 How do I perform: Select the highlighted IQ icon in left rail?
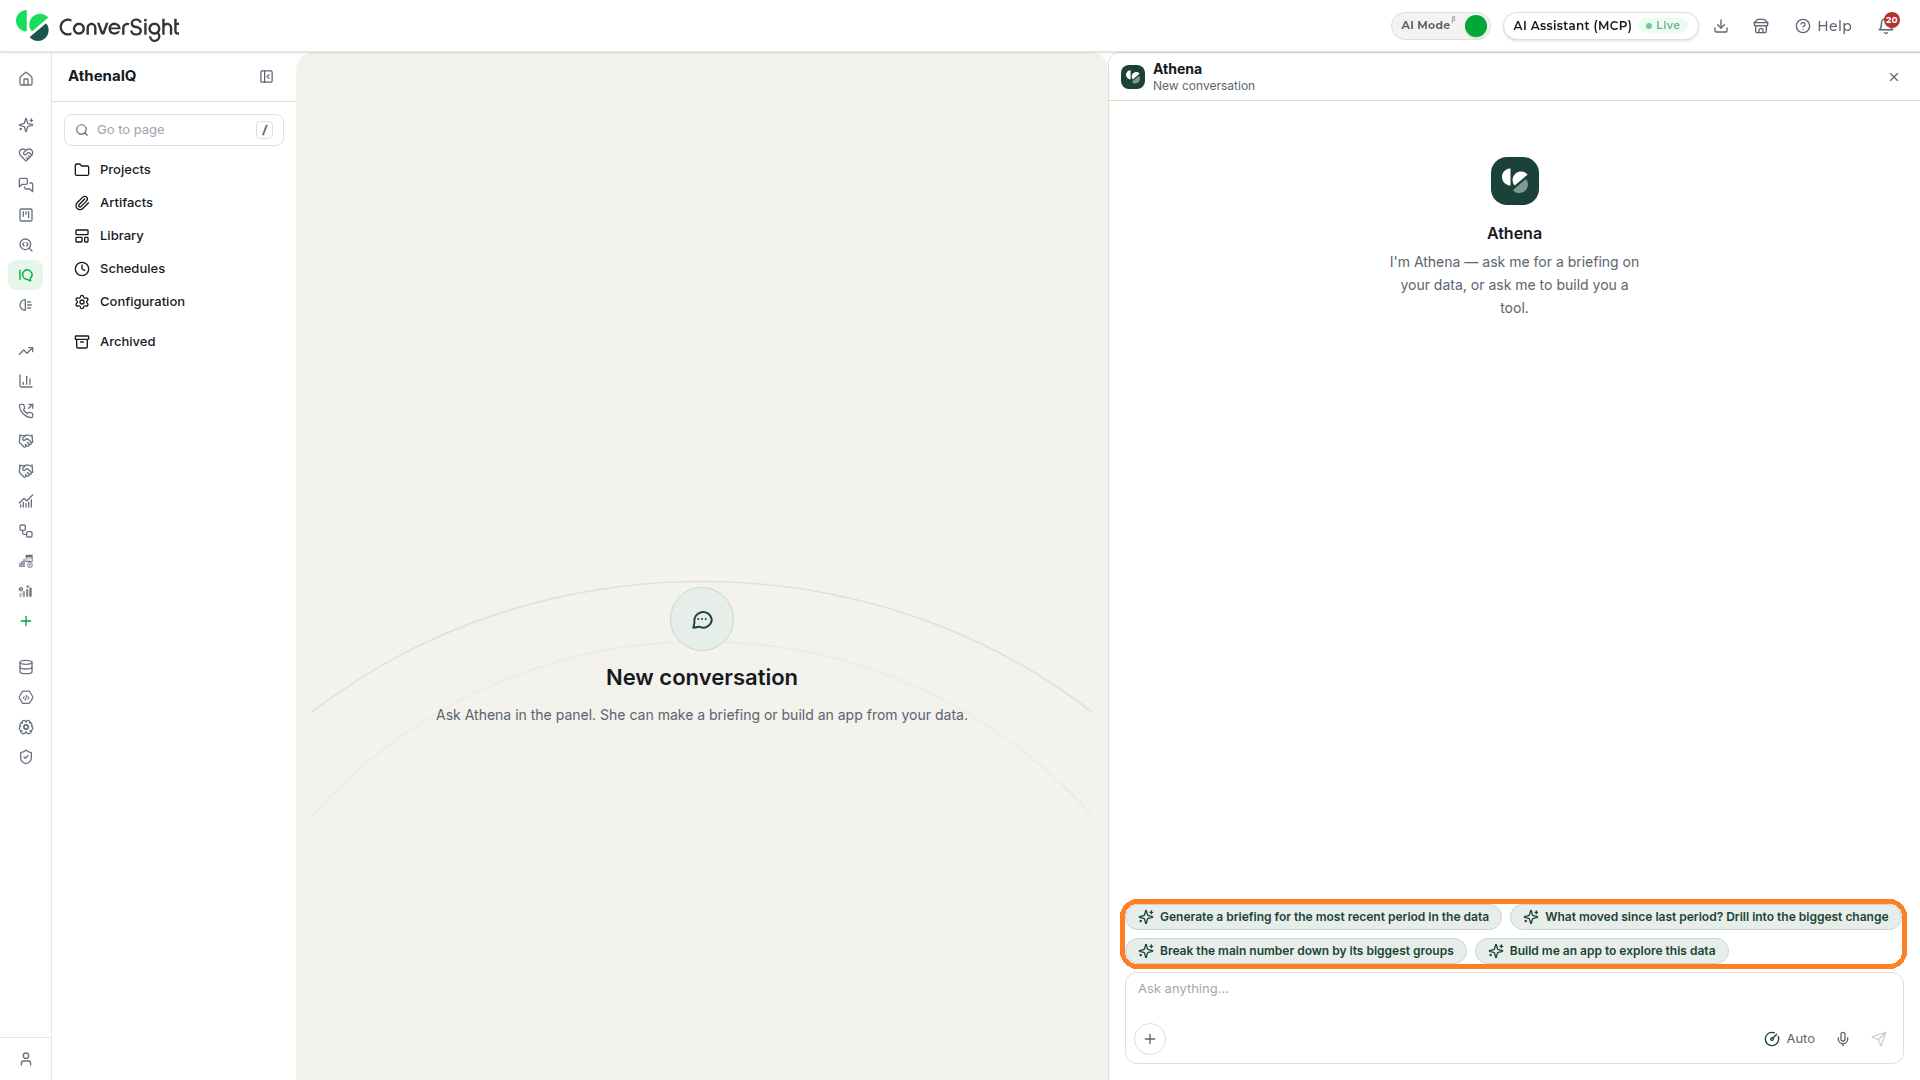click(26, 275)
